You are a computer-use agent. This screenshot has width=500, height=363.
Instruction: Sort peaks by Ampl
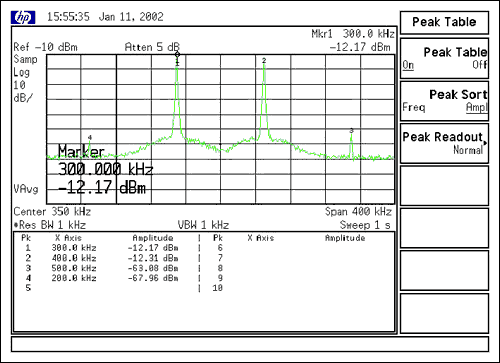[477, 107]
